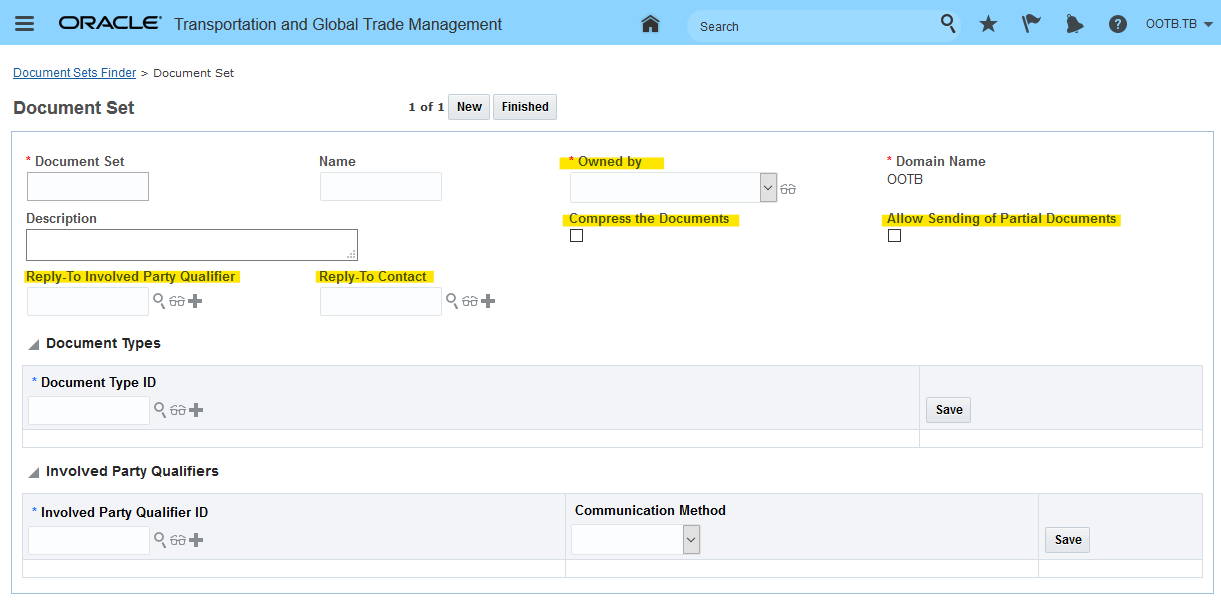
Task: Go back to Document Sets Finder
Action: [x=74, y=73]
